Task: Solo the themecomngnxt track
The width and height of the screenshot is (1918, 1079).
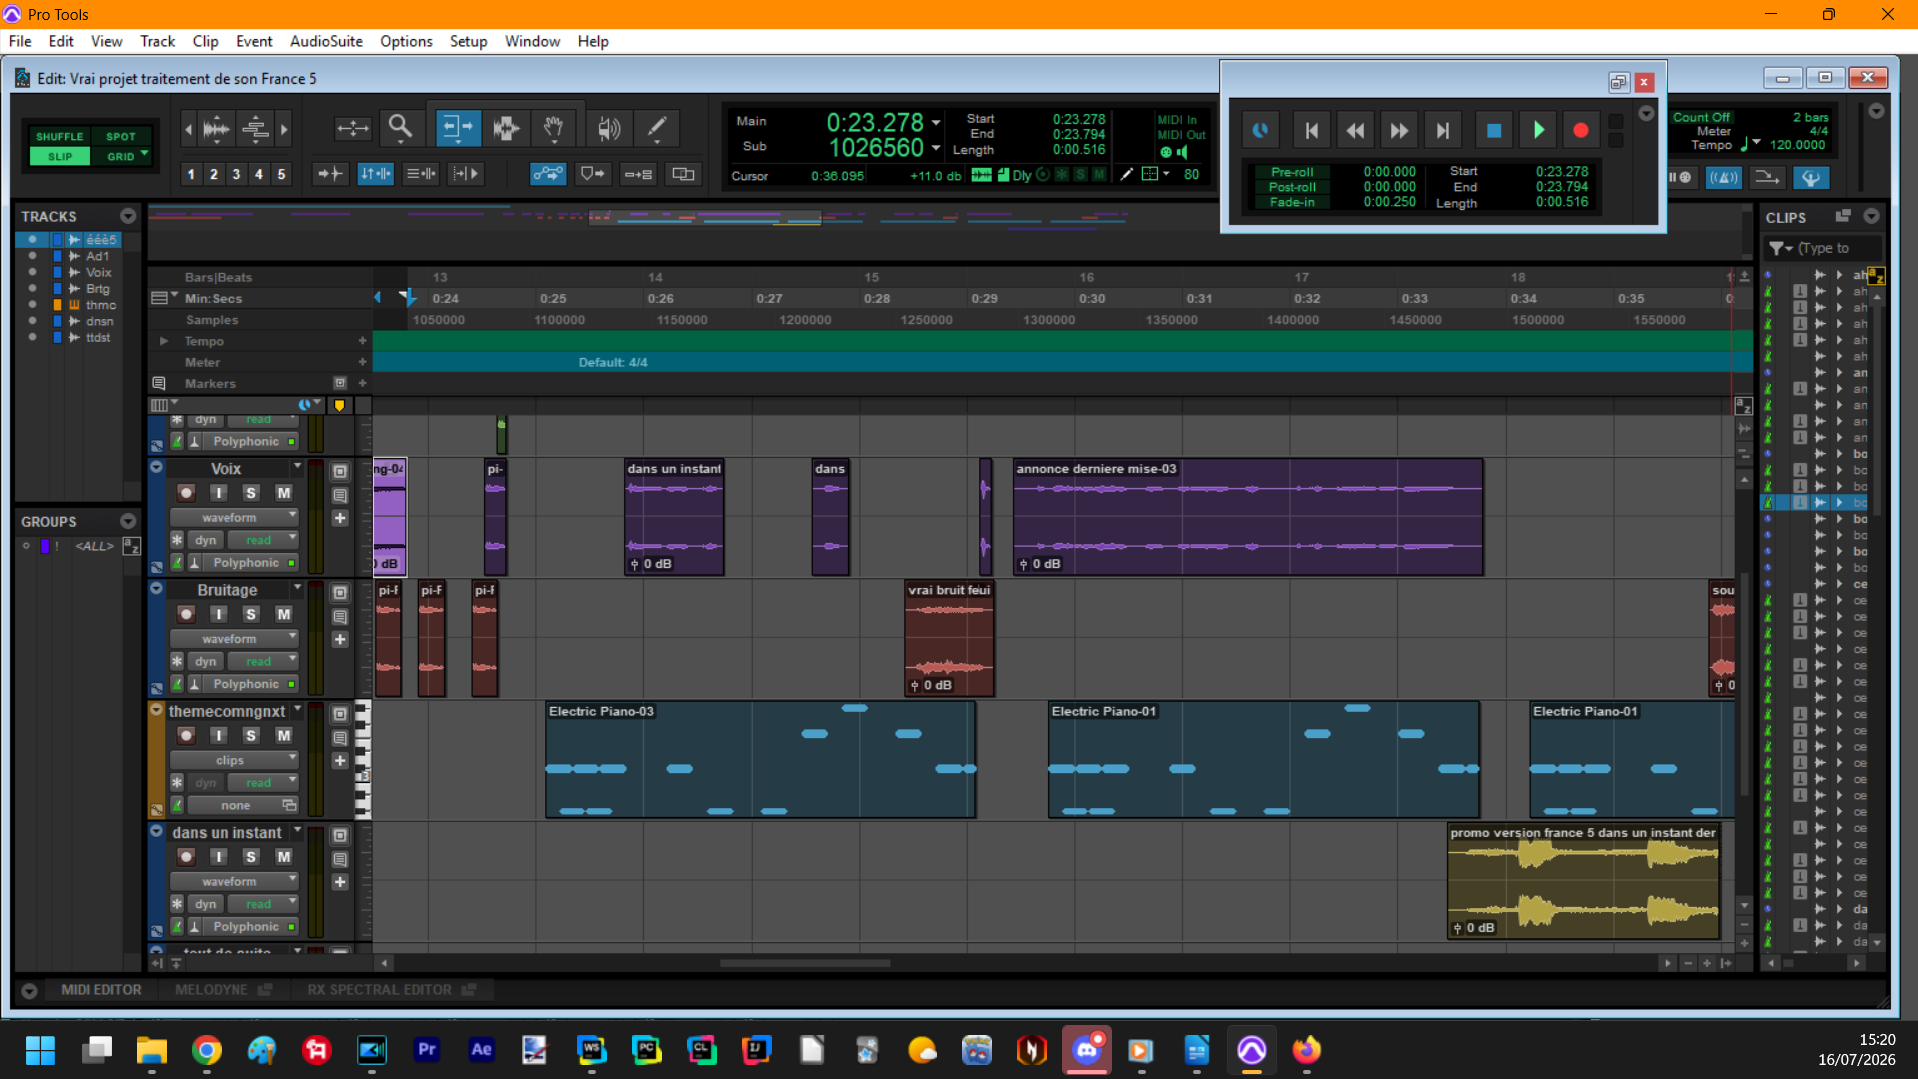Action: [251, 736]
